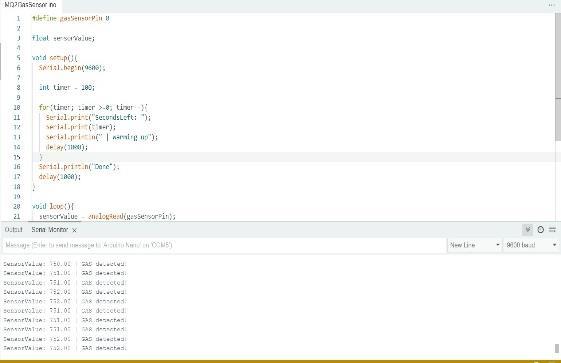The image size is (561, 363).
Task: Click the 'Serial.begin(9600);' line
Action: pos(72,68)
